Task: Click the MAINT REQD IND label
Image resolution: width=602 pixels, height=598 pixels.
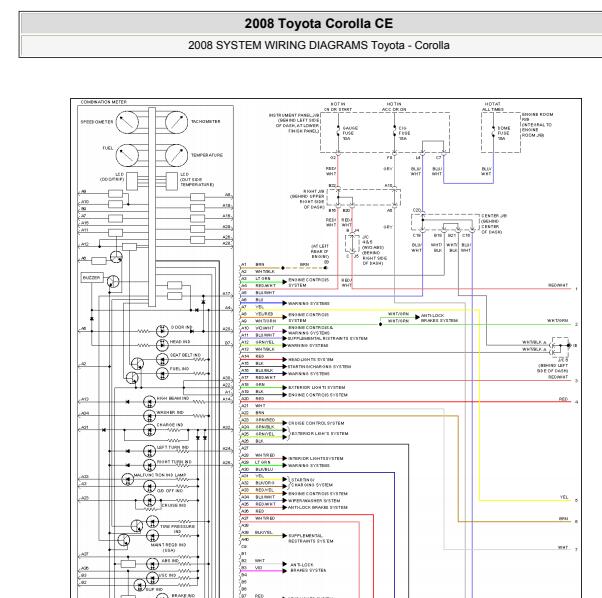Action: (x=169, y=547)
